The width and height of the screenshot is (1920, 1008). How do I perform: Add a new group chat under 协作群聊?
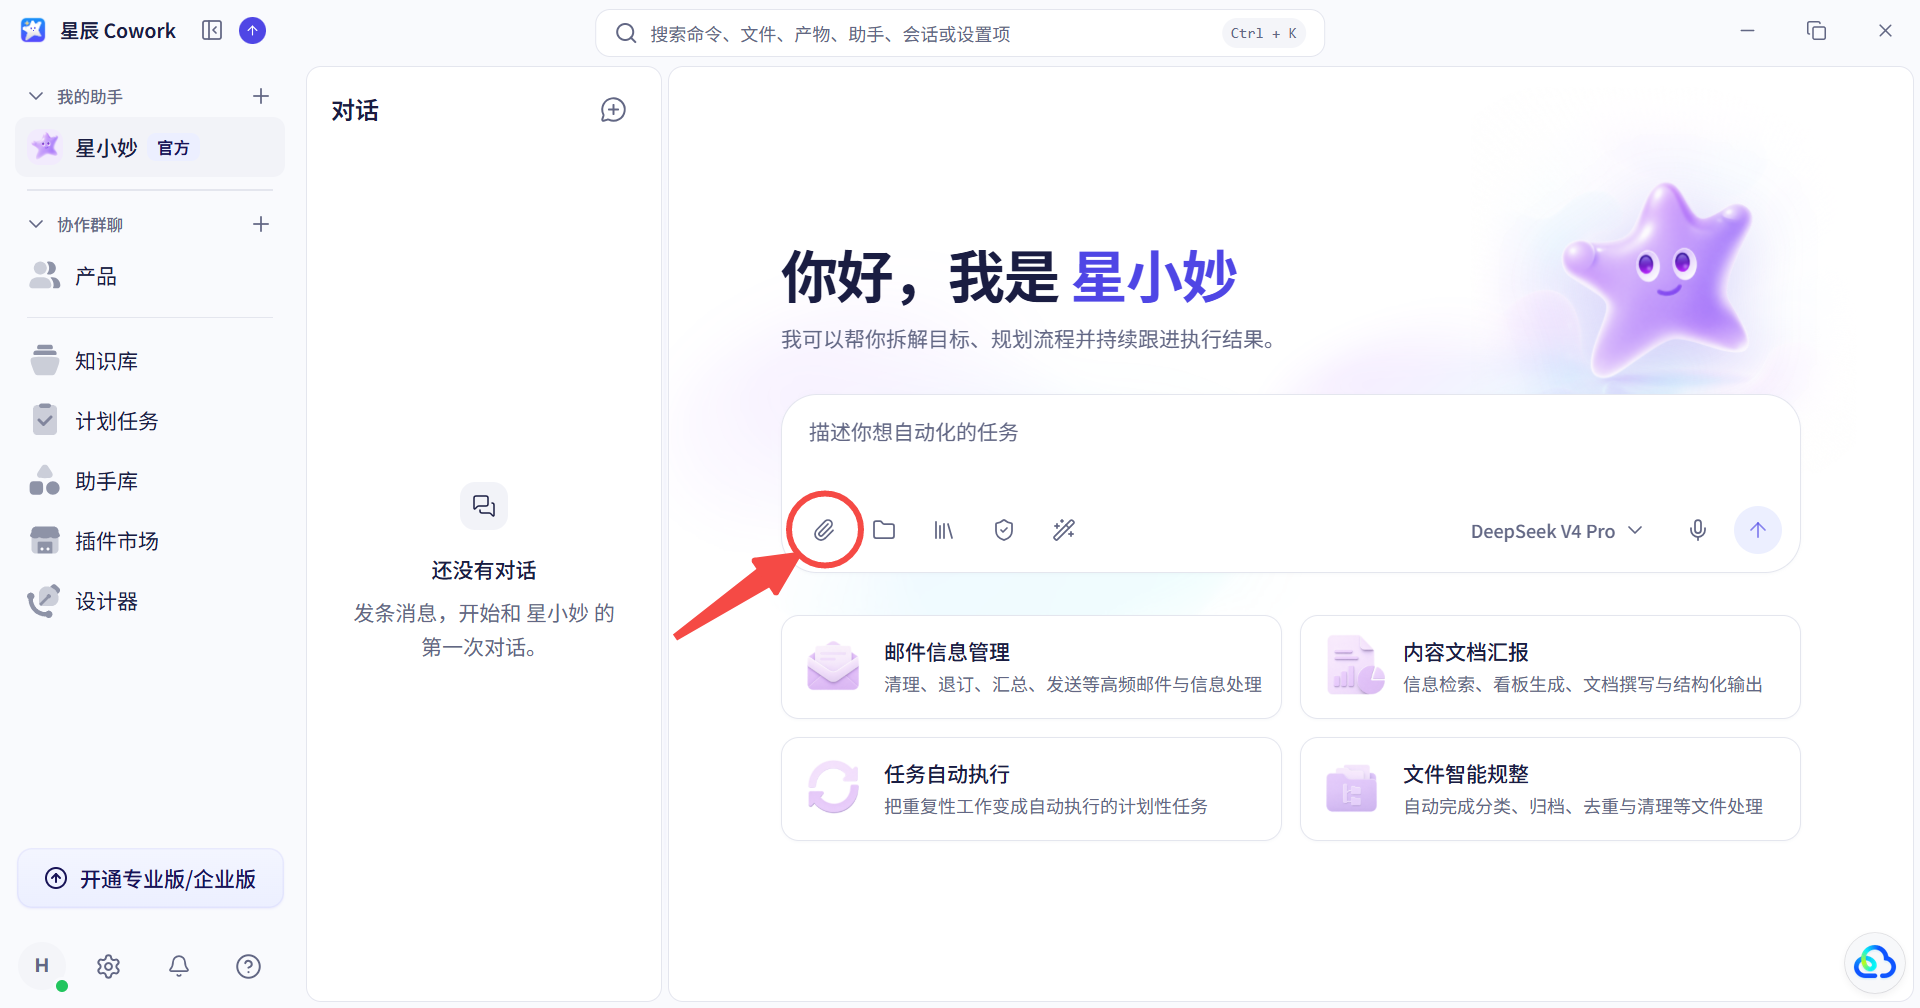click(261, 224)
